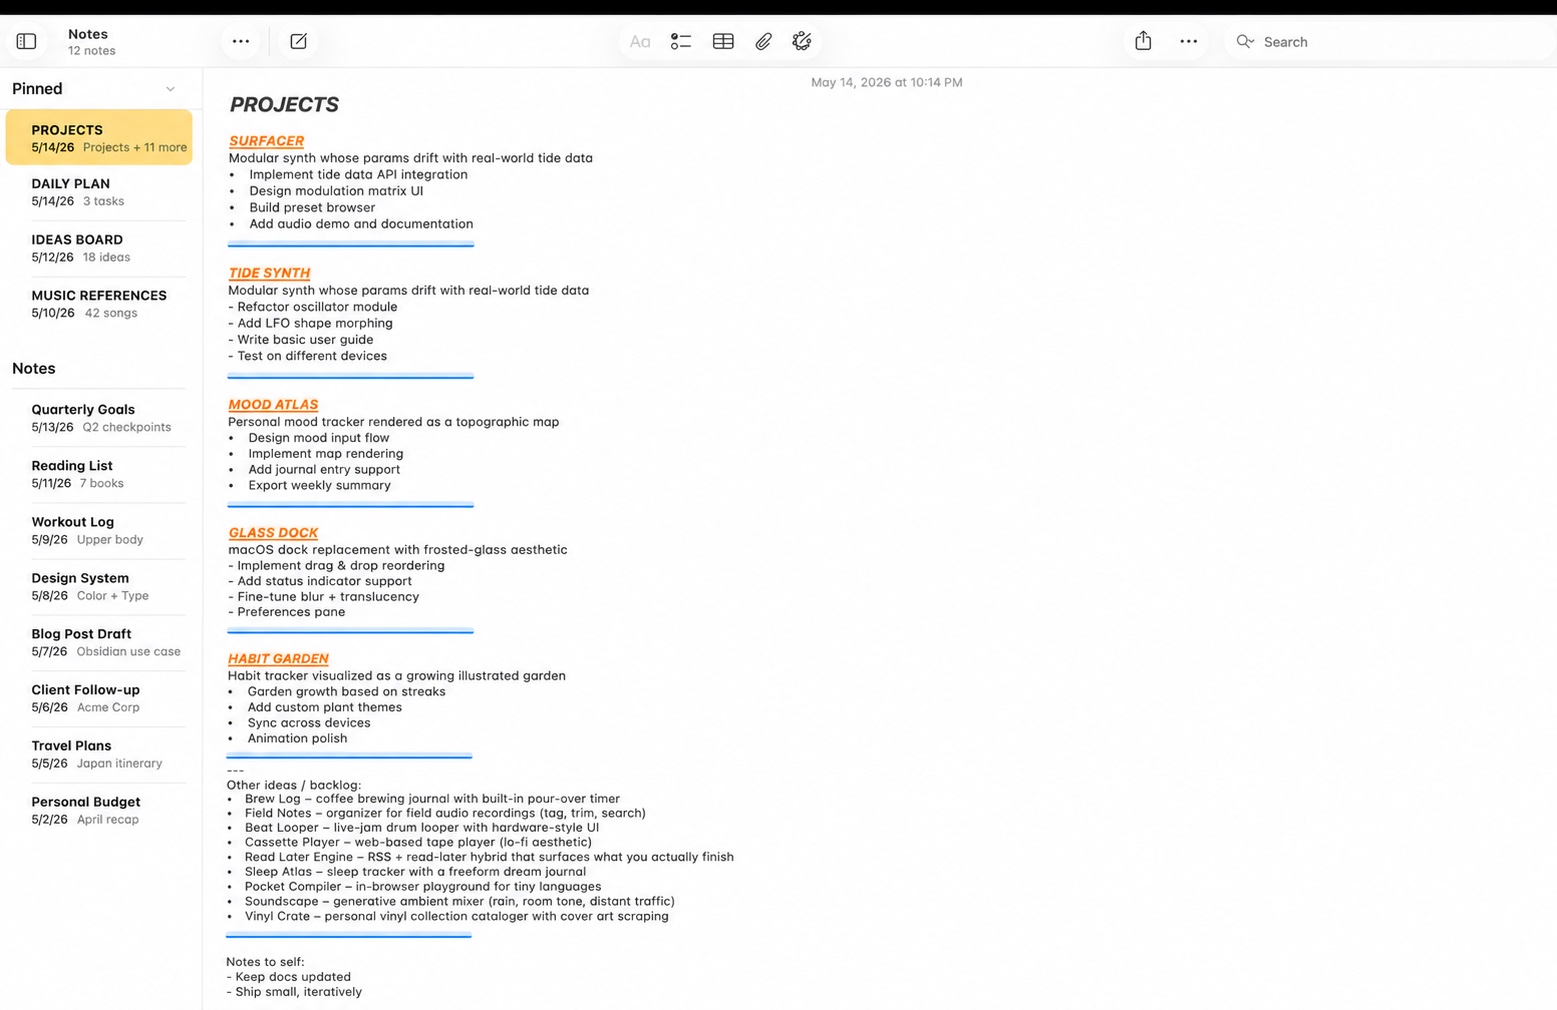Click 'Add LFO shape morphing' line
This screenshot has height=1010, width=1557.
pos(310,323)
